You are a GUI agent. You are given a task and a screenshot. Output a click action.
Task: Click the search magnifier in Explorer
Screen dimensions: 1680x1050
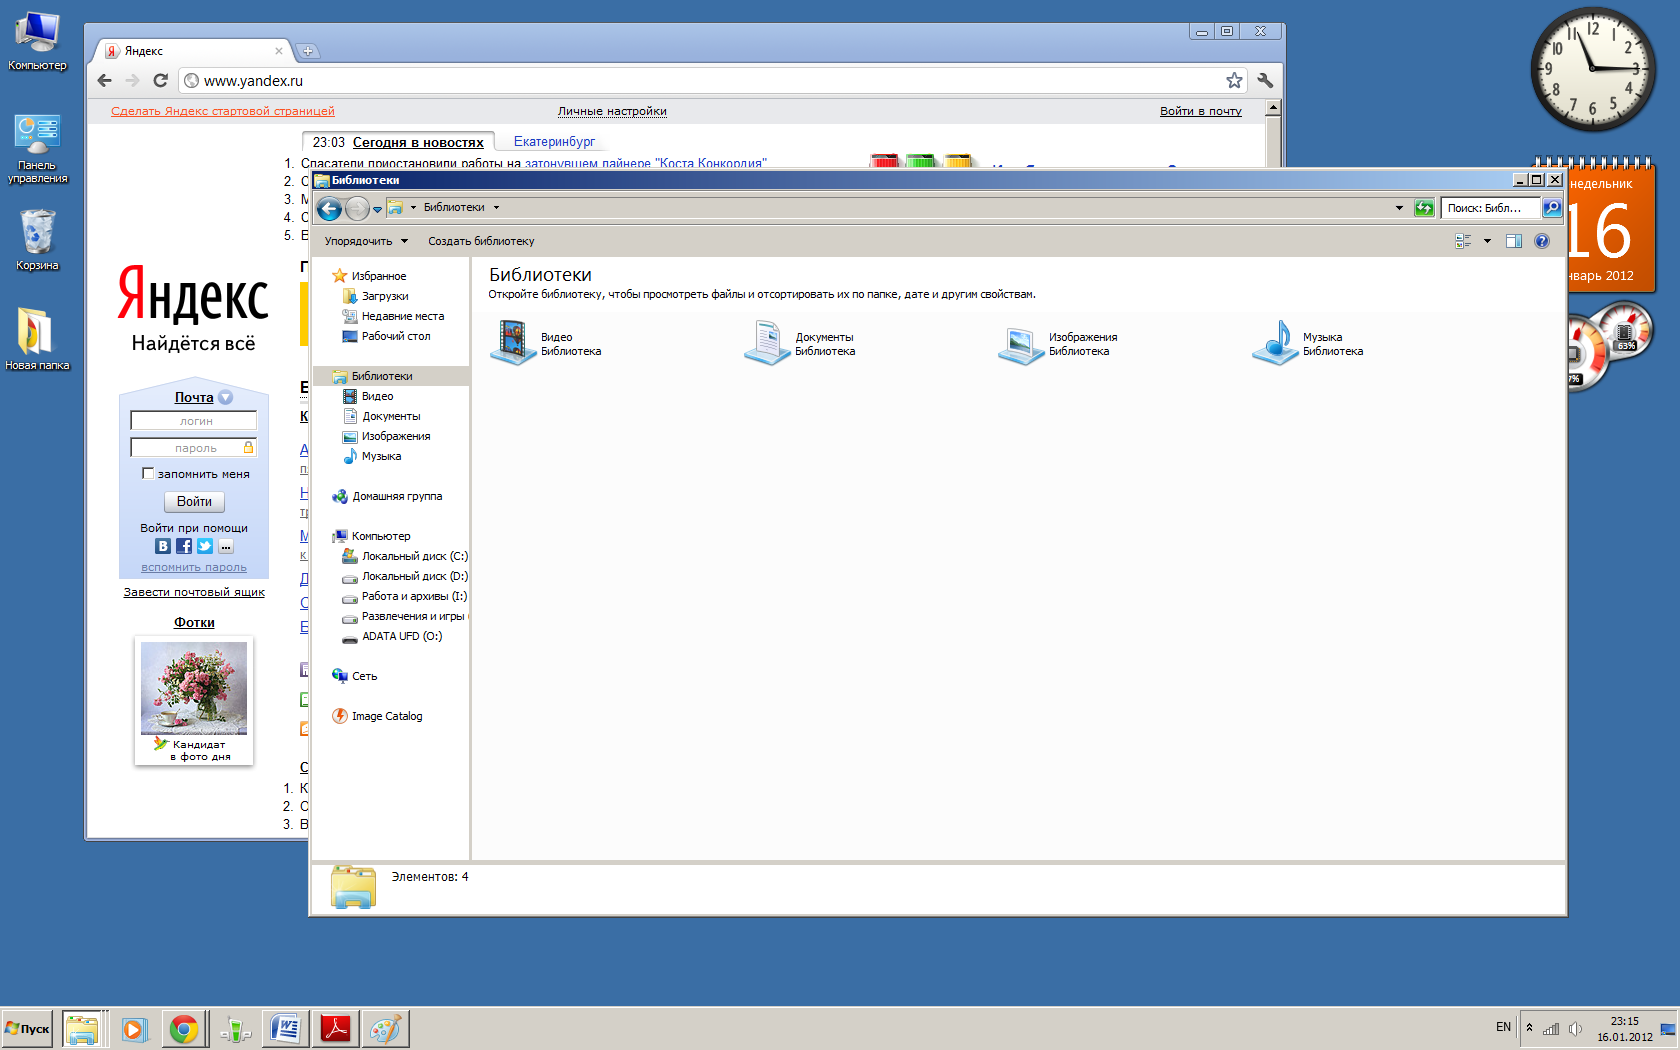pos(1551,208)
